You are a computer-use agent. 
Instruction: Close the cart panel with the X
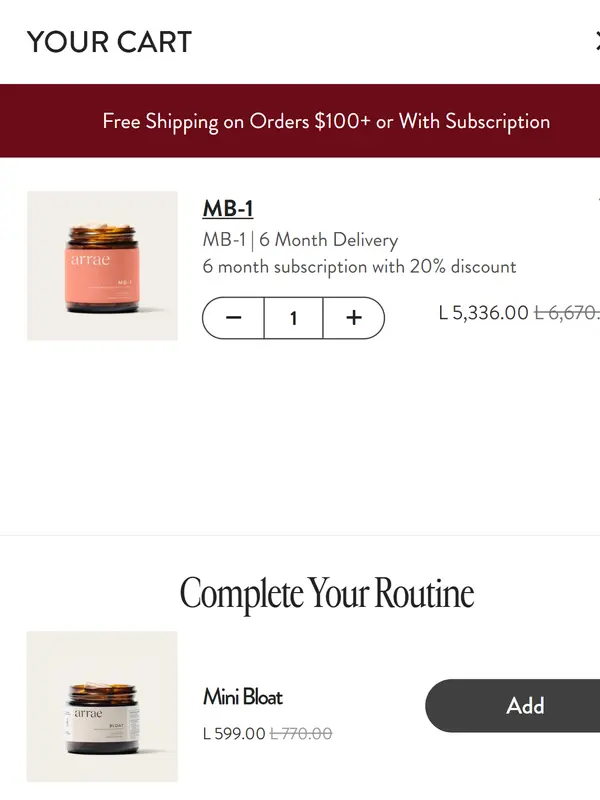[x=597, y=41]
